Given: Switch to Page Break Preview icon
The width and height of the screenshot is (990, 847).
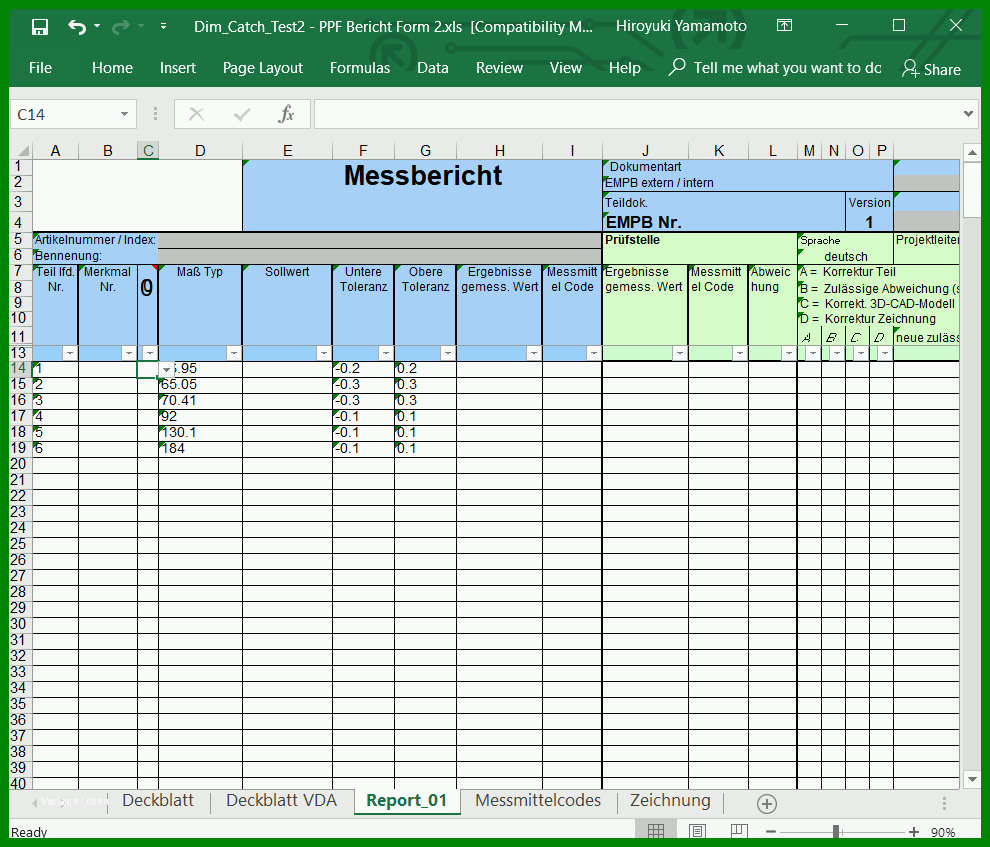Looking at the screenshot, I should pyautogui.click(x=739, y=831).
